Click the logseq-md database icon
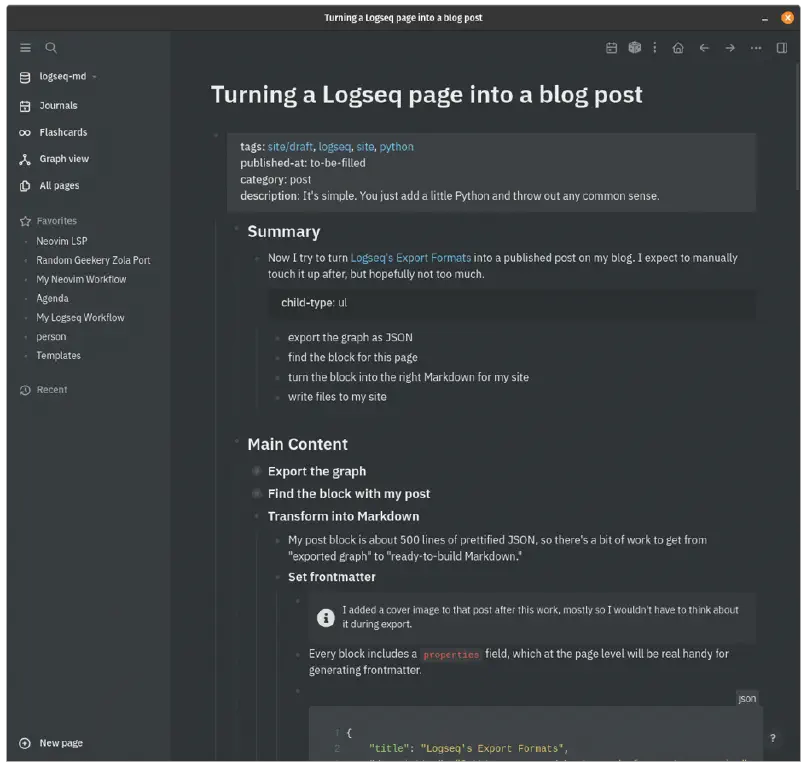This screenshot has height=768, width=807. 25,77
